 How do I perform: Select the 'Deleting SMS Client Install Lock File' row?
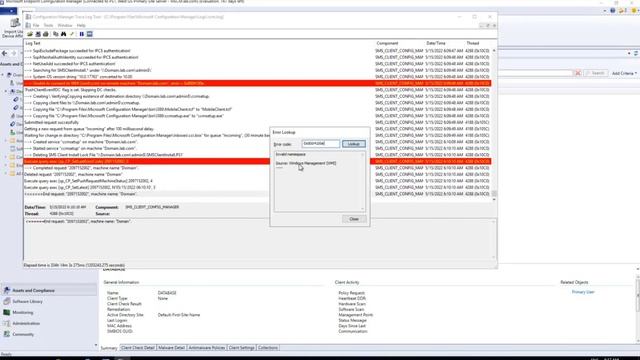click(257, 155)
